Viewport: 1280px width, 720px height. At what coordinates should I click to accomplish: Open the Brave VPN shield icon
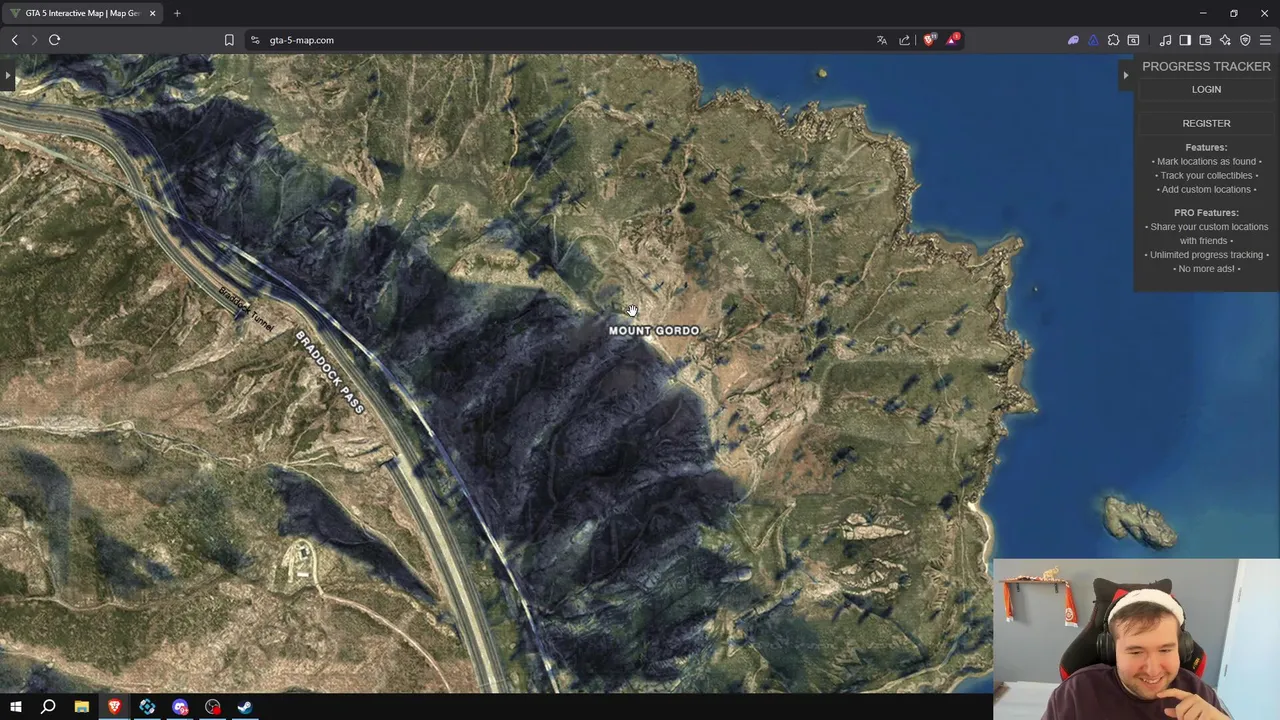pos(1245,40)
